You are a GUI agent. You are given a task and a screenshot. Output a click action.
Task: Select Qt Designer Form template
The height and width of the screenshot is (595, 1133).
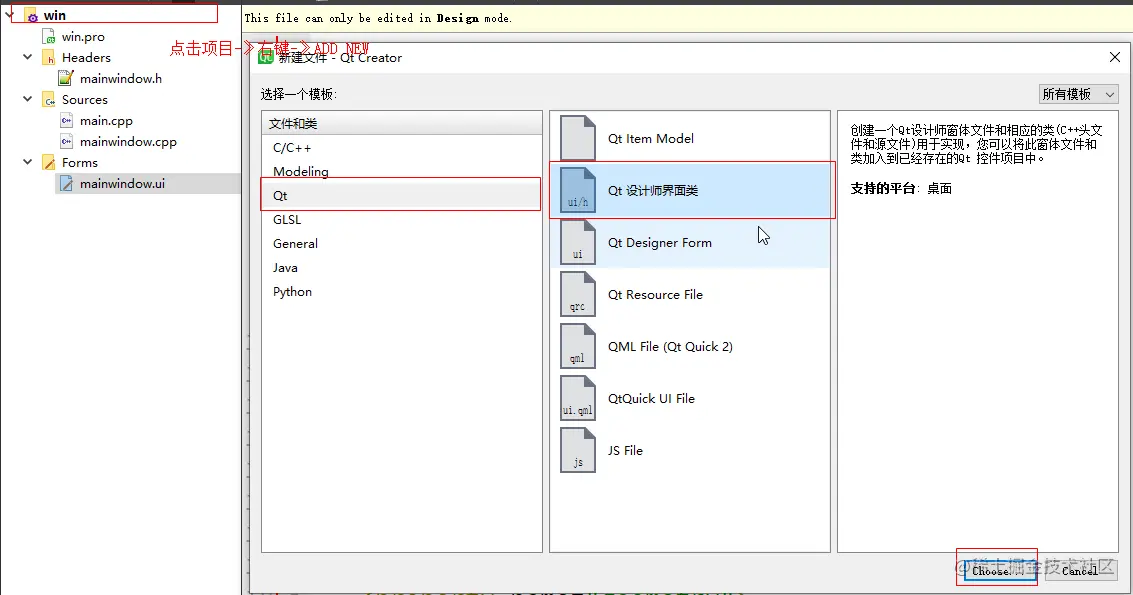coord(690,242)
